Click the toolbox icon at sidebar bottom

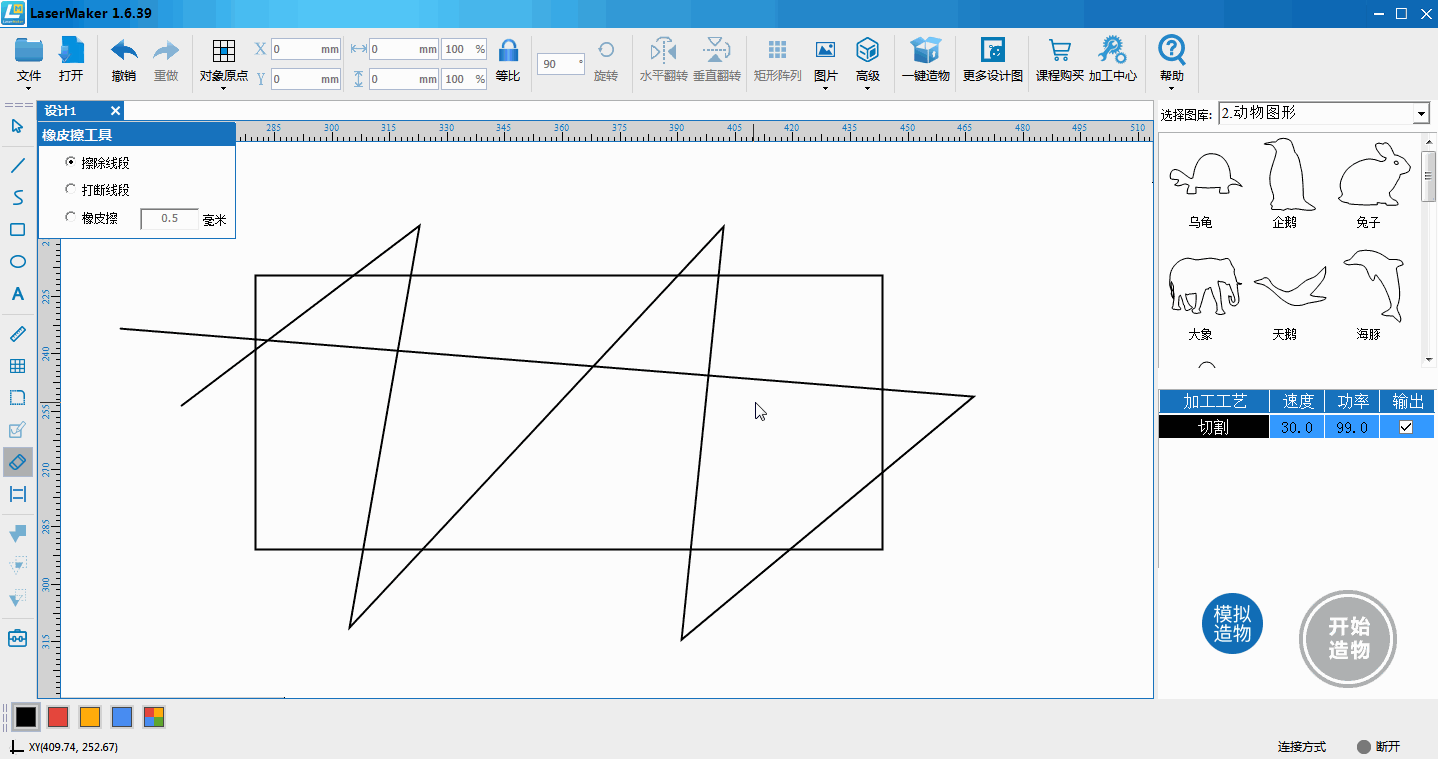17,638
